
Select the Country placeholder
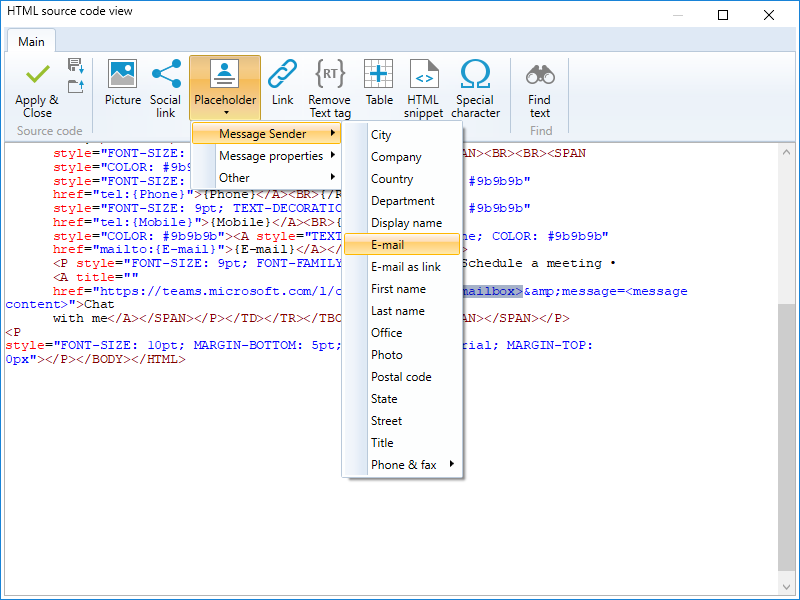tap(402, 179)
